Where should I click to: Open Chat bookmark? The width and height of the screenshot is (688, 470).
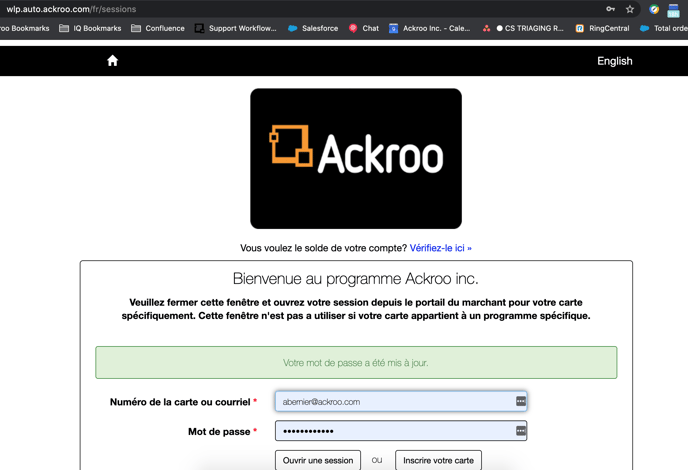(x=364, y=28)
